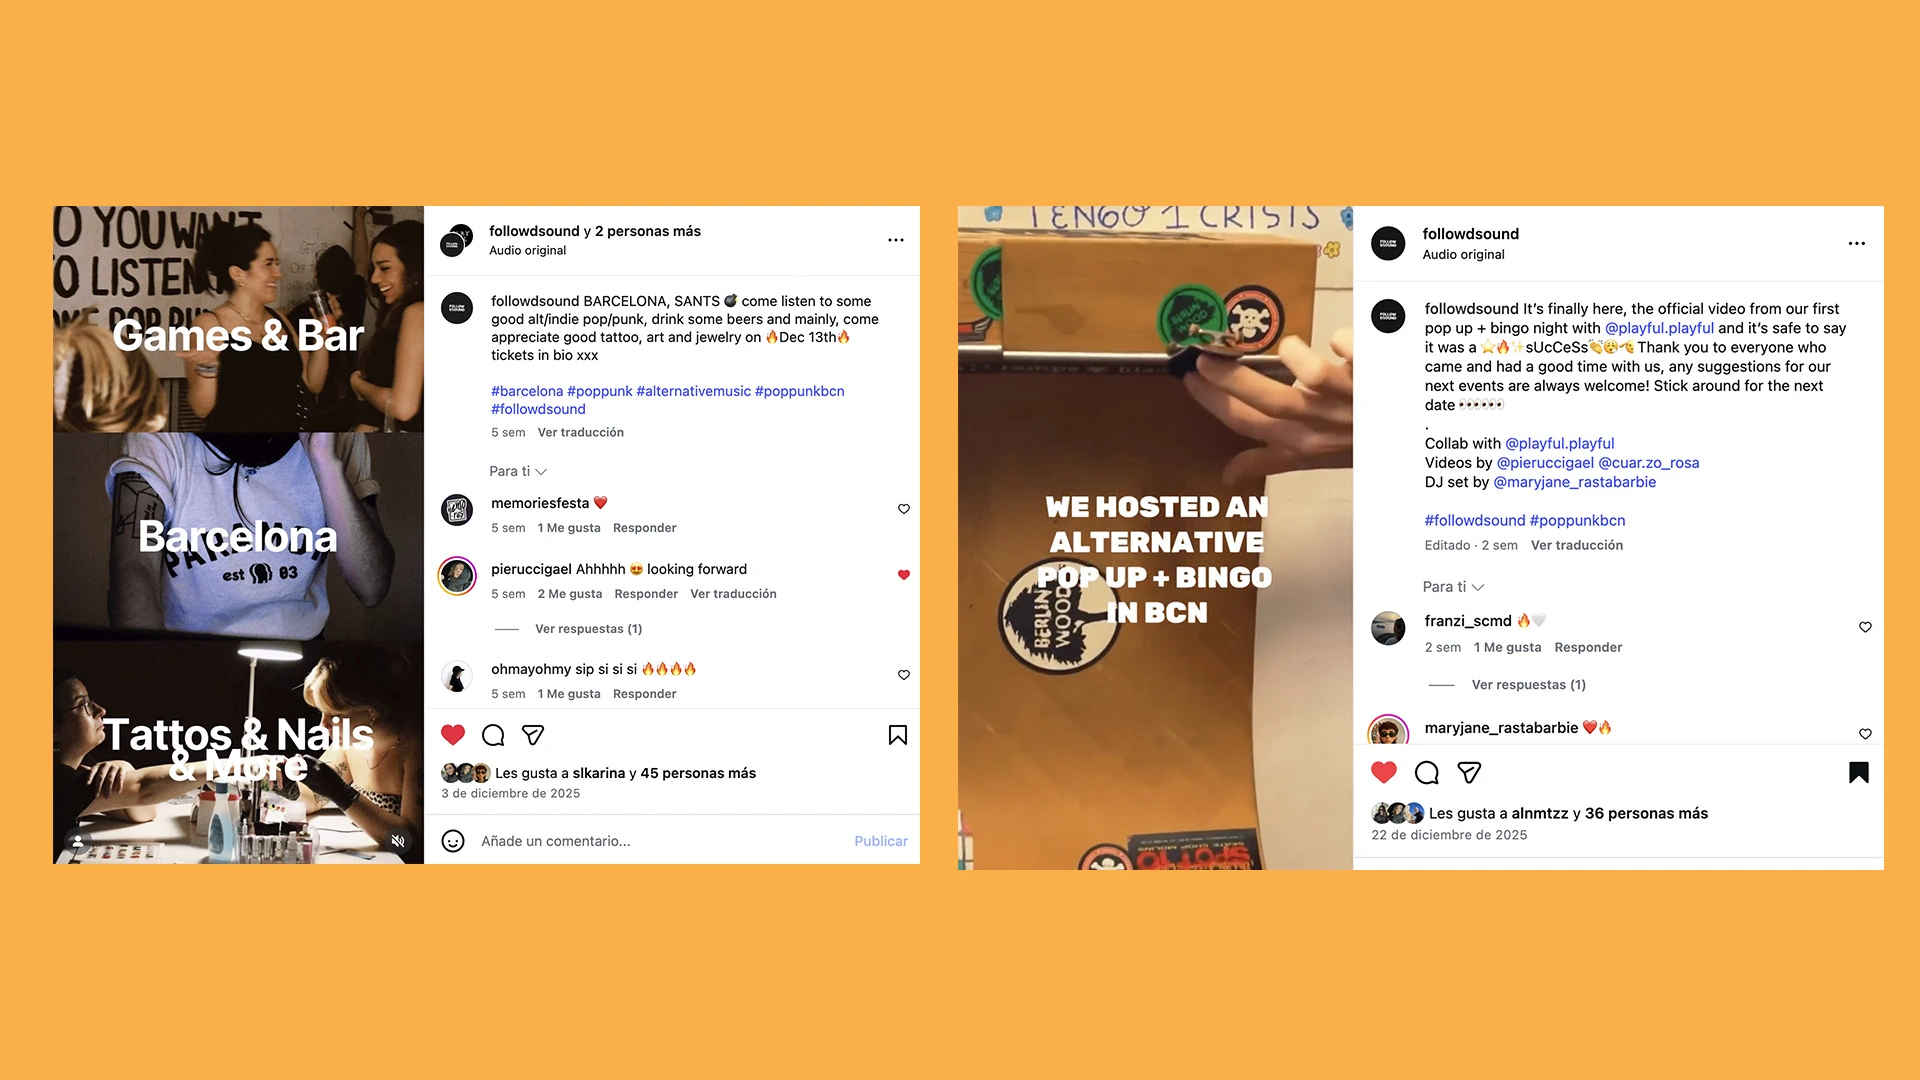1920x1080 pixels.
Task: Show Ver respuestas under franzi_scmd comment
Action: pyautogui.click(x=1528, y=685)
